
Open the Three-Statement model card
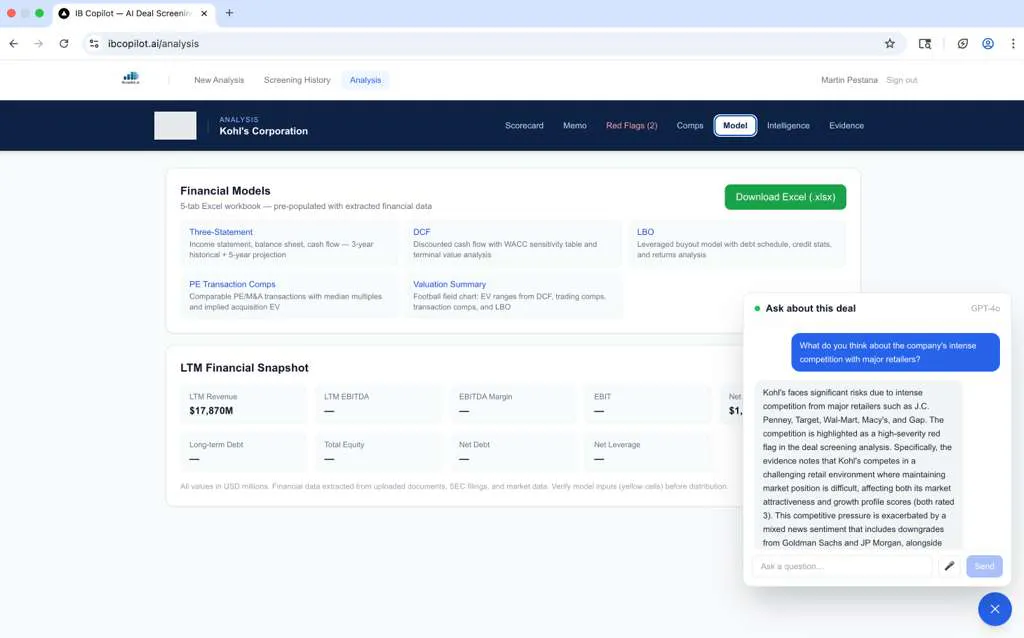coord(289,243)
